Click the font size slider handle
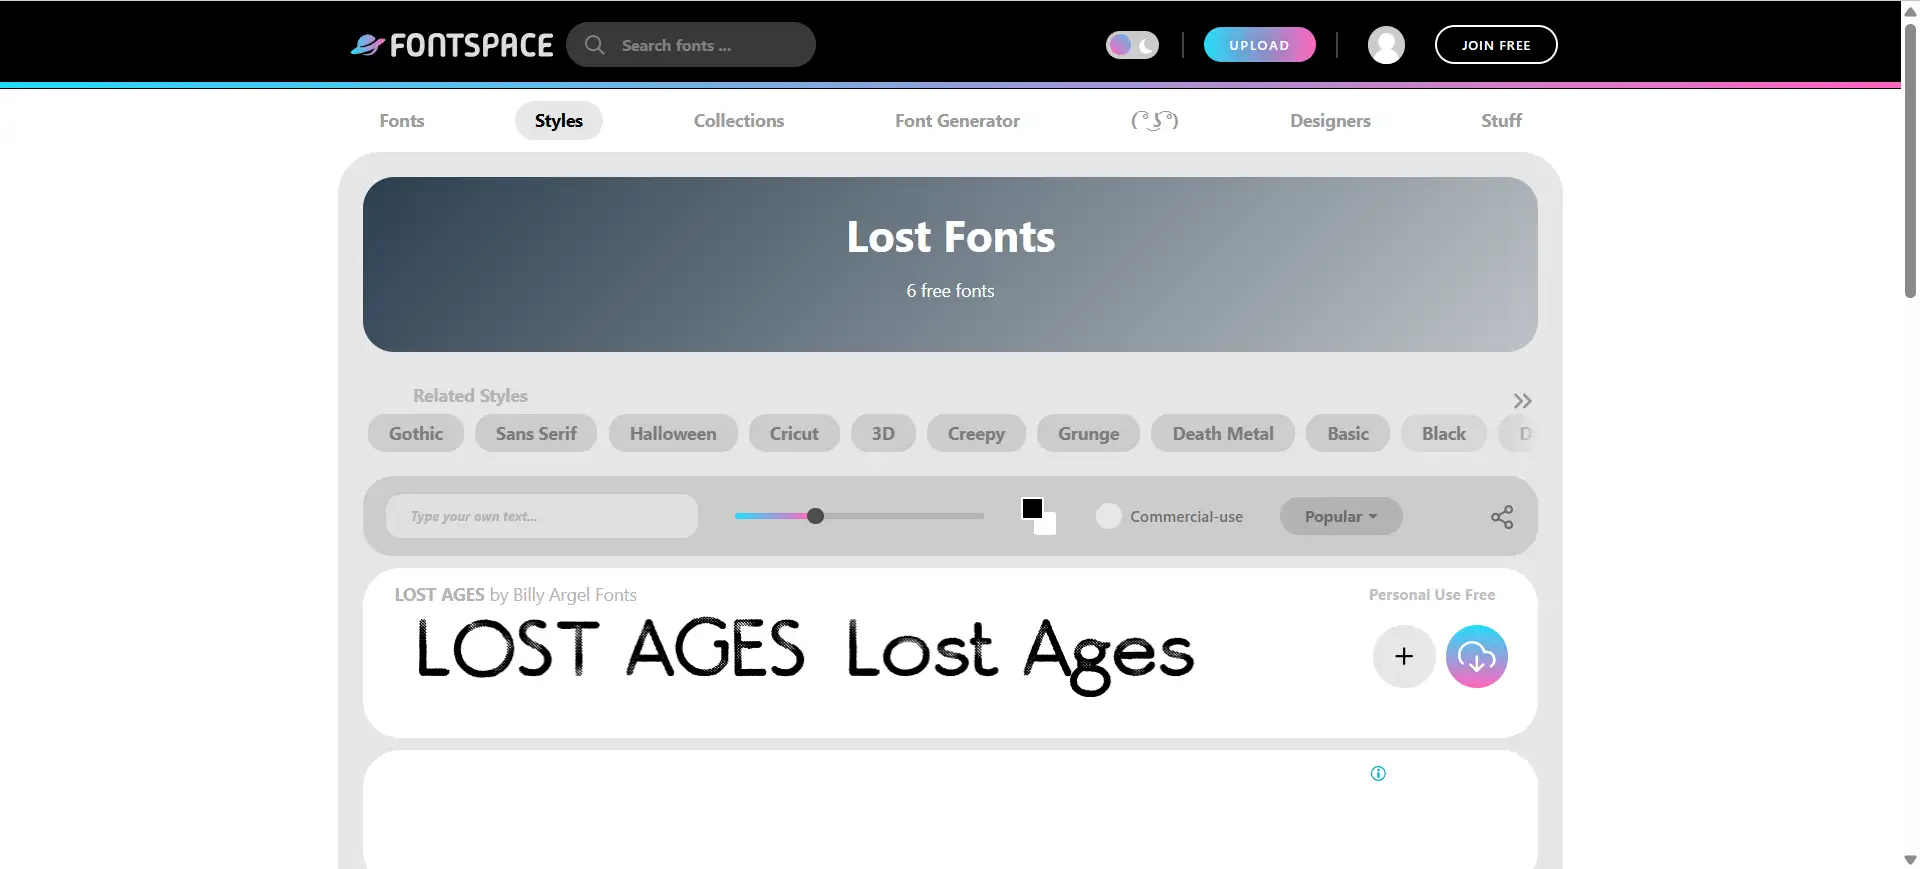Viewport: 1920px width, 869px height. click(816, 516)
